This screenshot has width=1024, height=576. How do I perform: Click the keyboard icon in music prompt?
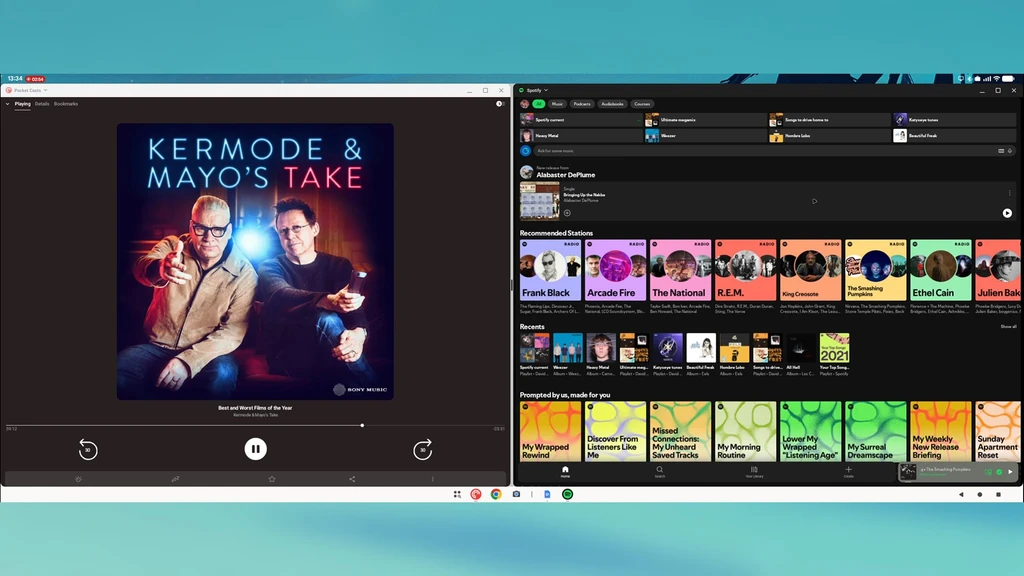tap(1000, 151)
